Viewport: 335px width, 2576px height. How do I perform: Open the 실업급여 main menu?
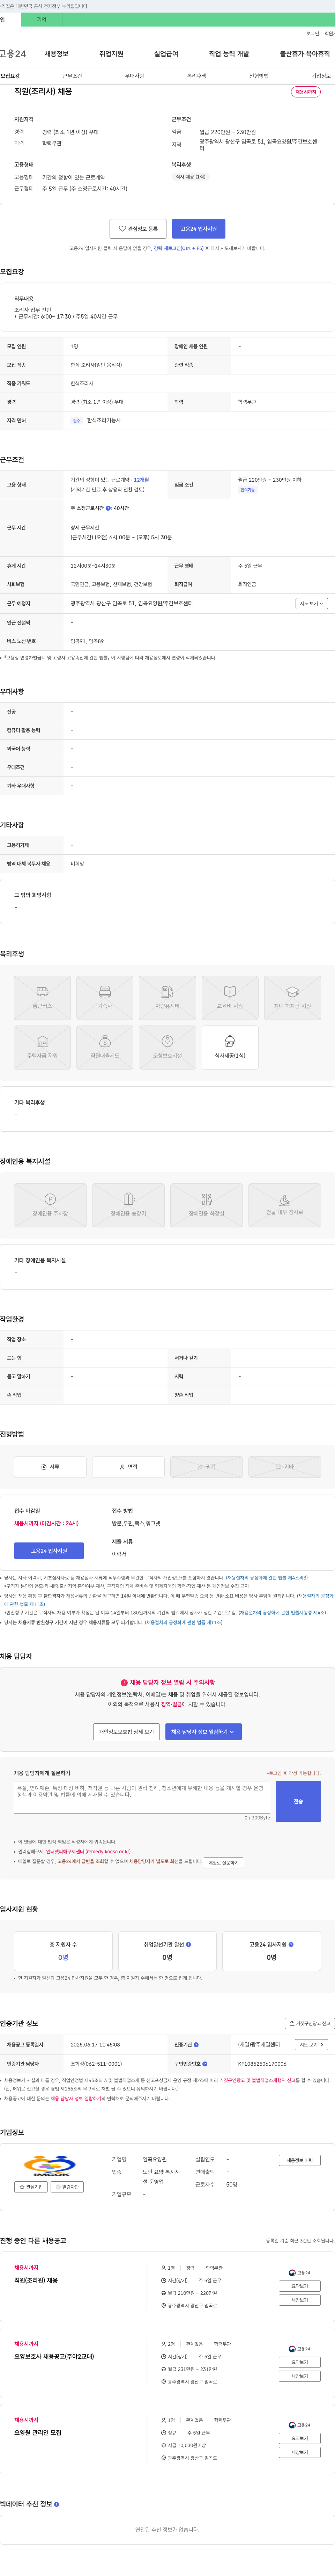tap(166, 54)
